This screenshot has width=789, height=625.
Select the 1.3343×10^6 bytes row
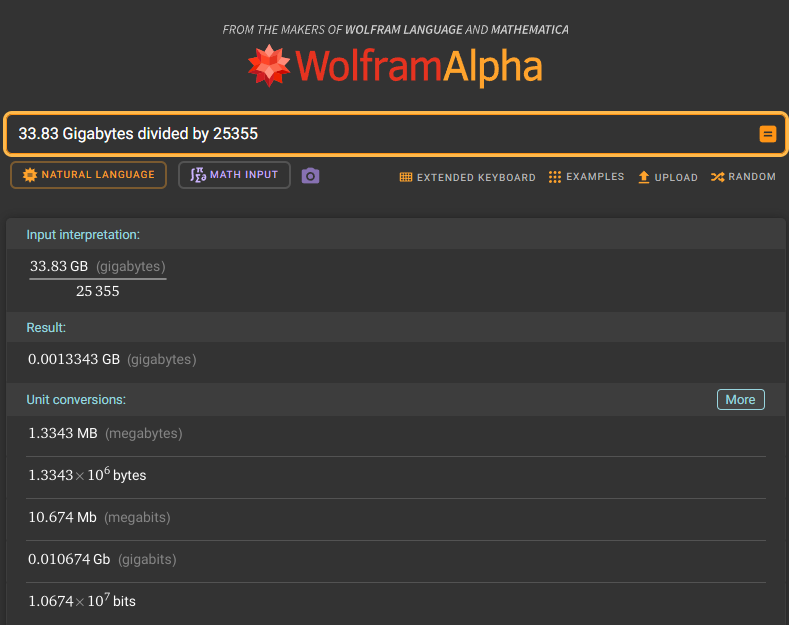(x=87, y=475)
